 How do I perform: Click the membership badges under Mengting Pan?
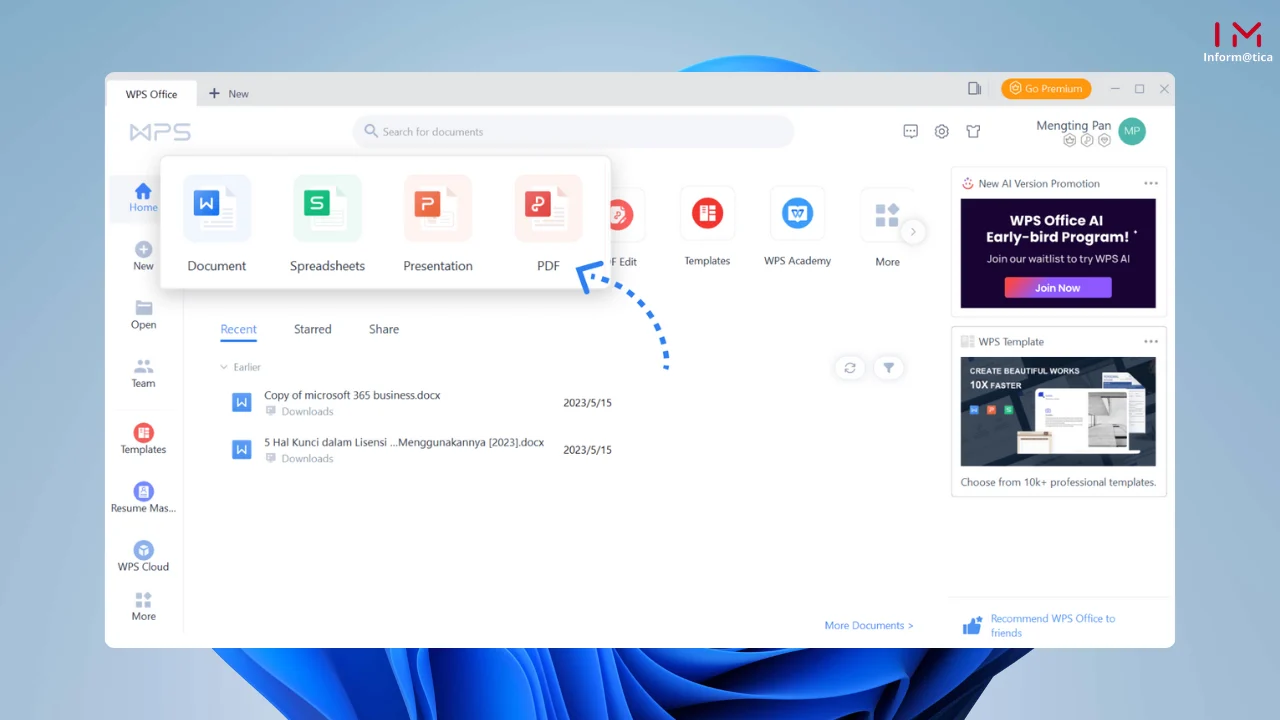tap(1087, 141)
